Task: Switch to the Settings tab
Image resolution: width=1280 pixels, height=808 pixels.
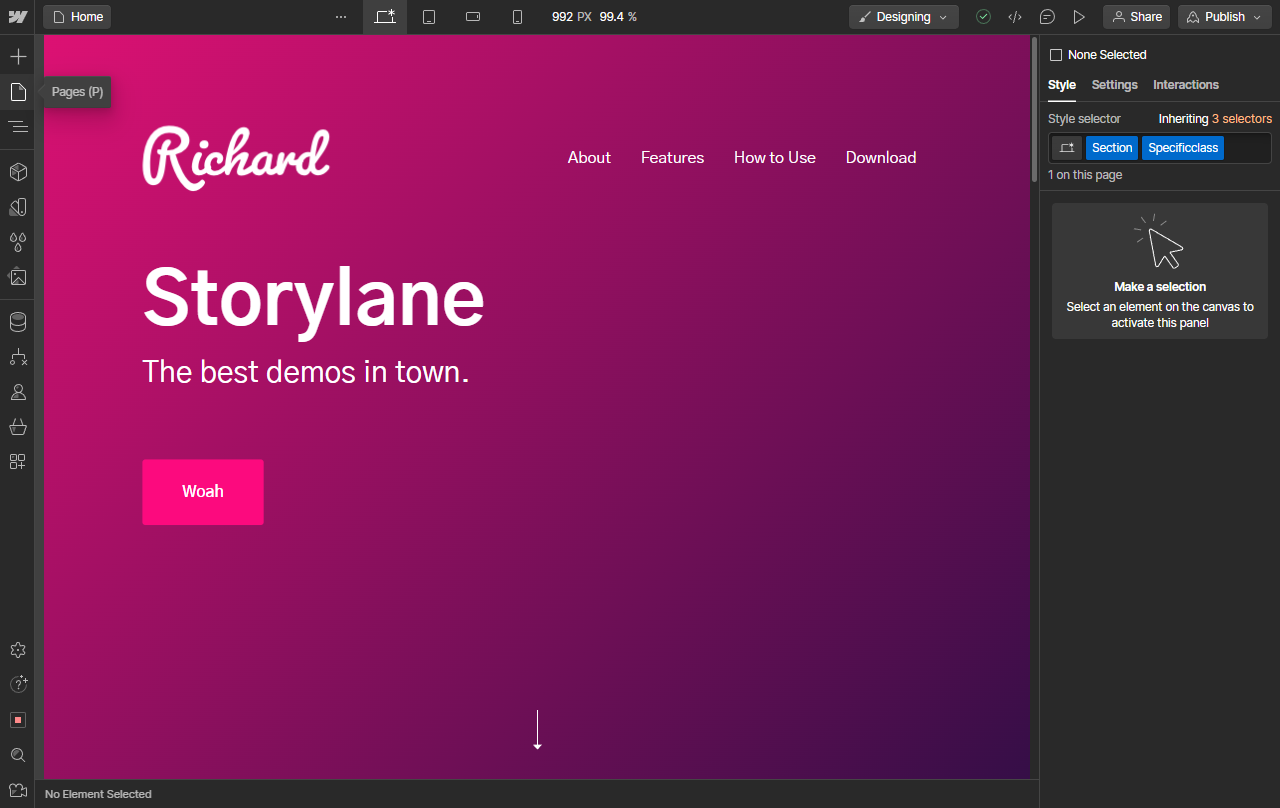Action: [x=1115, y=85]
